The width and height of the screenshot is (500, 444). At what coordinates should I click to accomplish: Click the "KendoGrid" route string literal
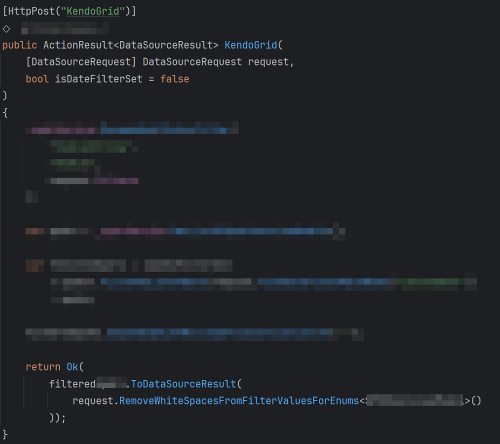coord(93,11)
